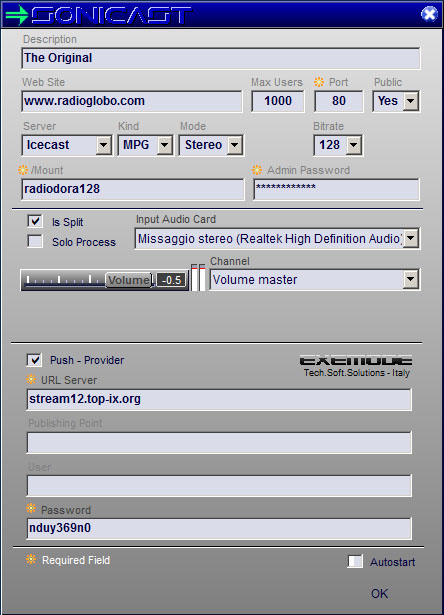Click star icon beside Admin Password label
This screenshot has height=615, width=444.
tap(257, 170)
